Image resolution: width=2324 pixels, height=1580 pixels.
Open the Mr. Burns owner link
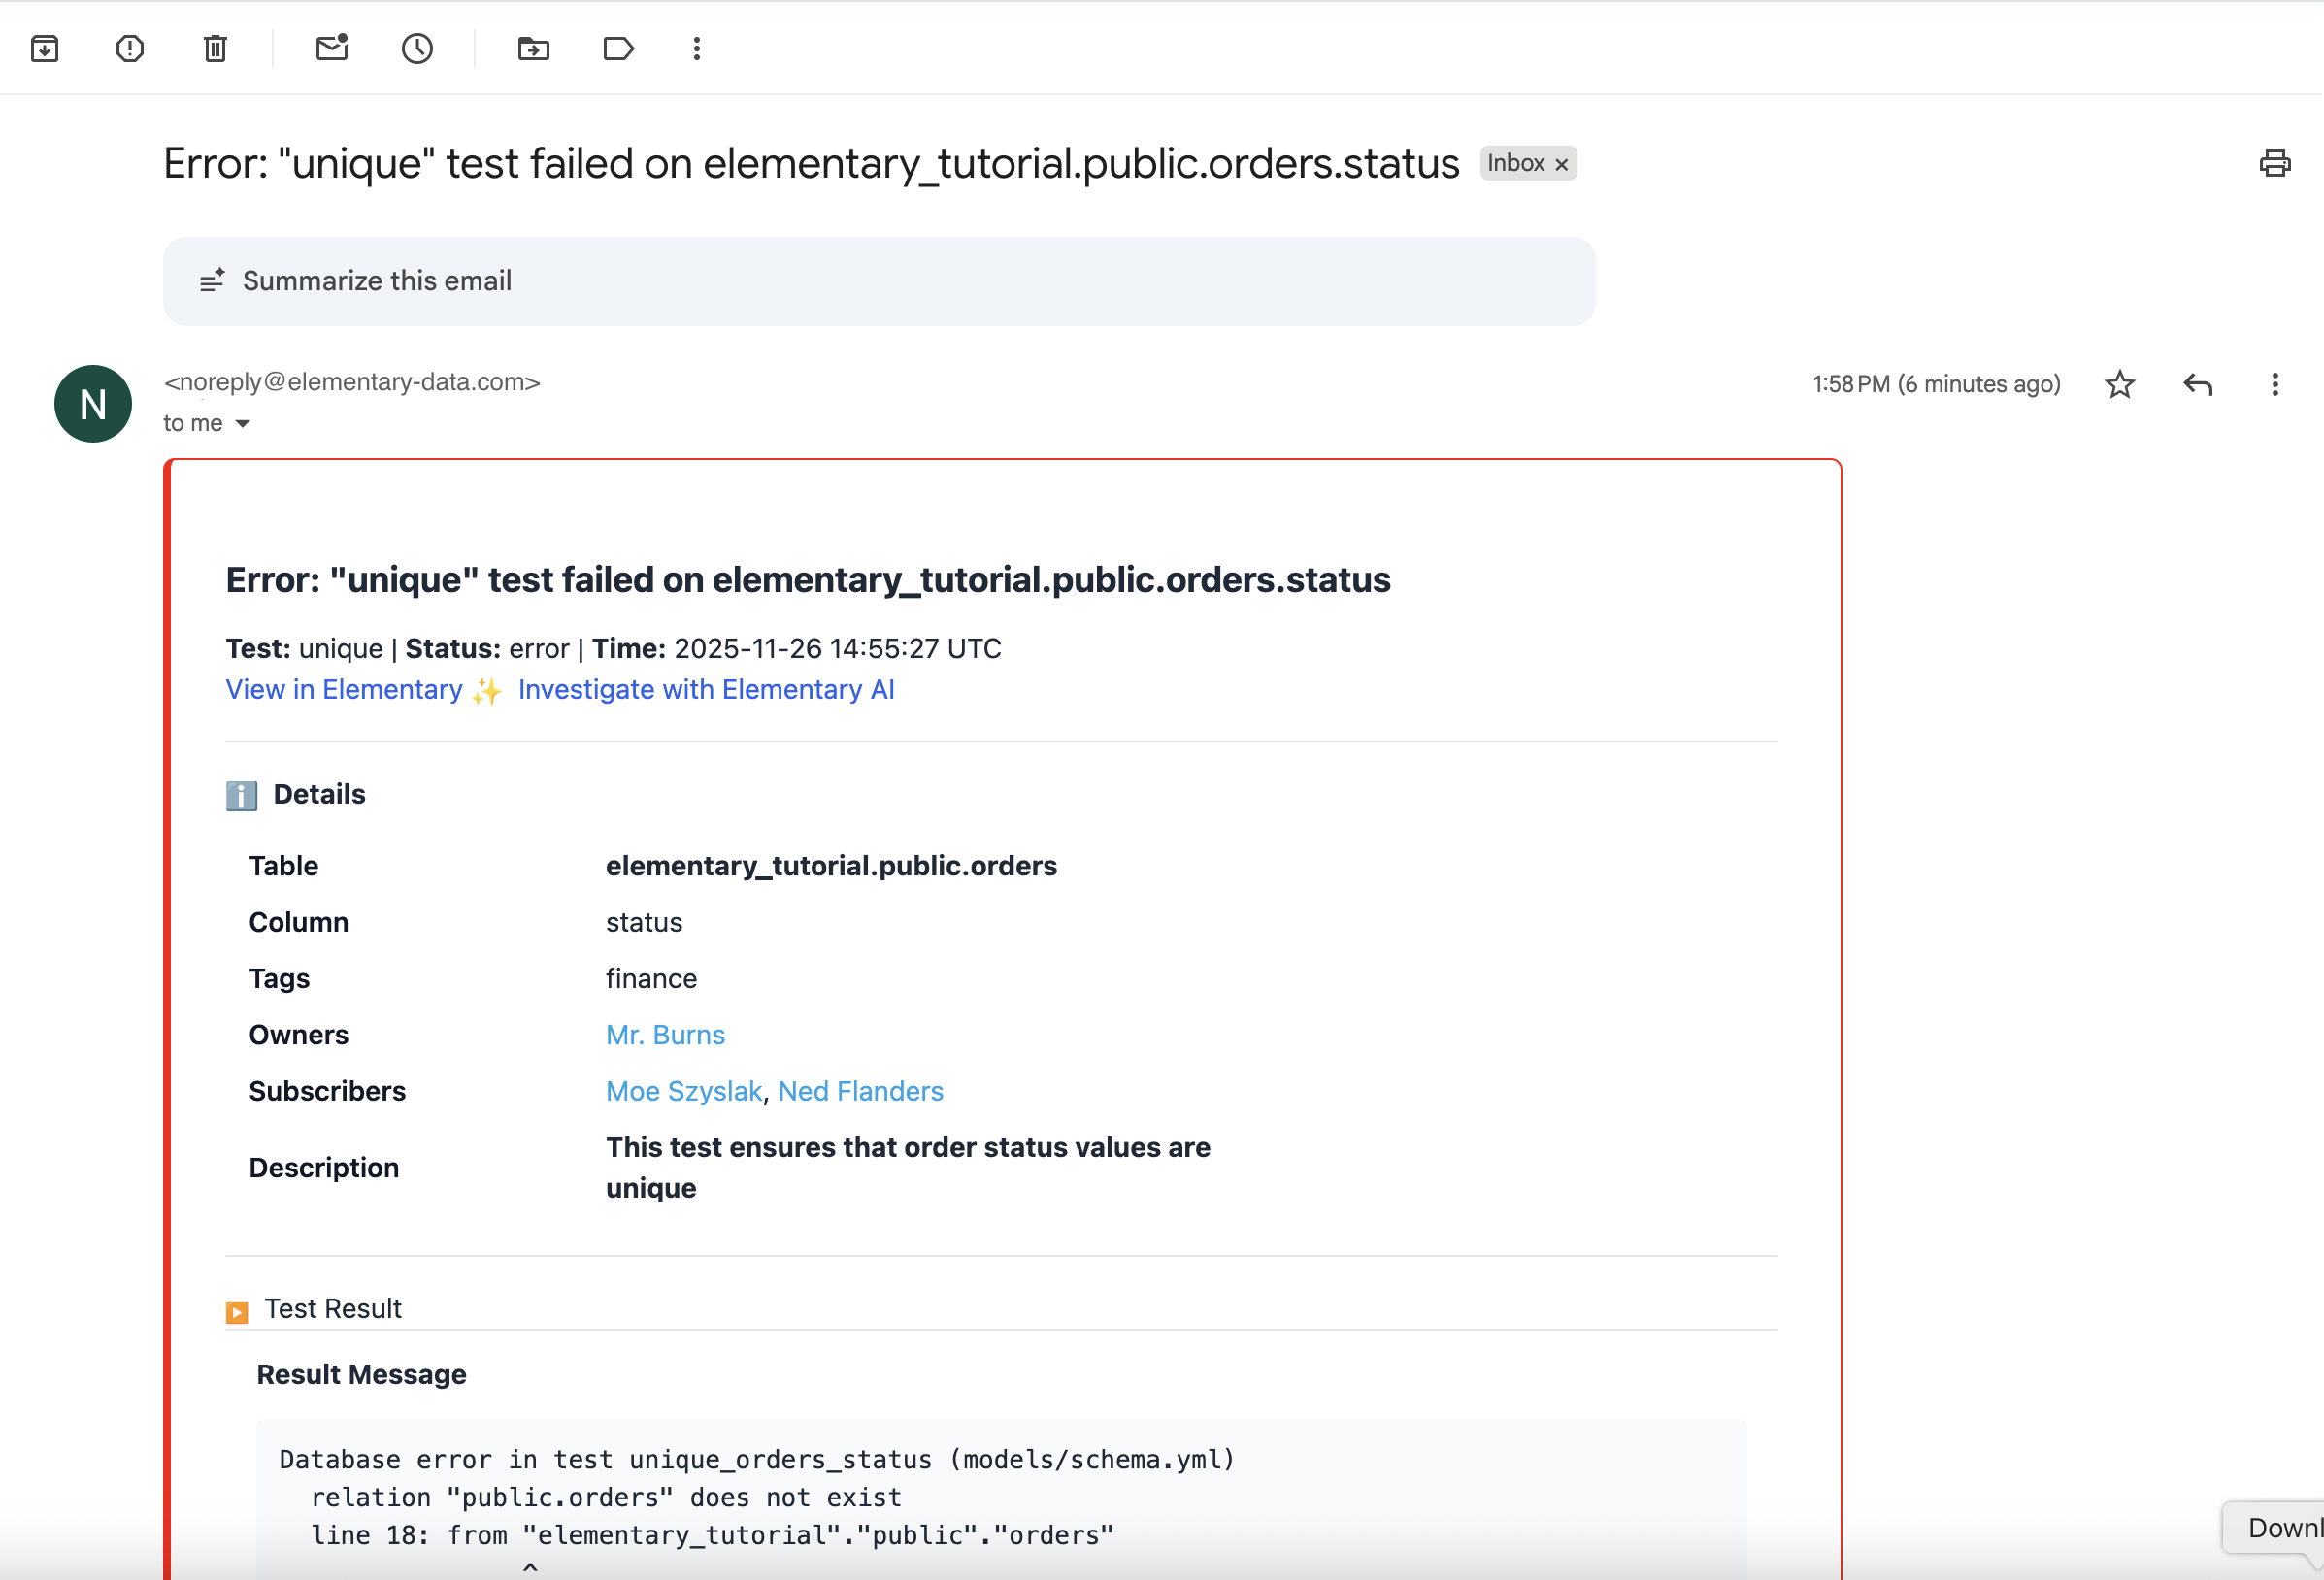click(665, 1034)
